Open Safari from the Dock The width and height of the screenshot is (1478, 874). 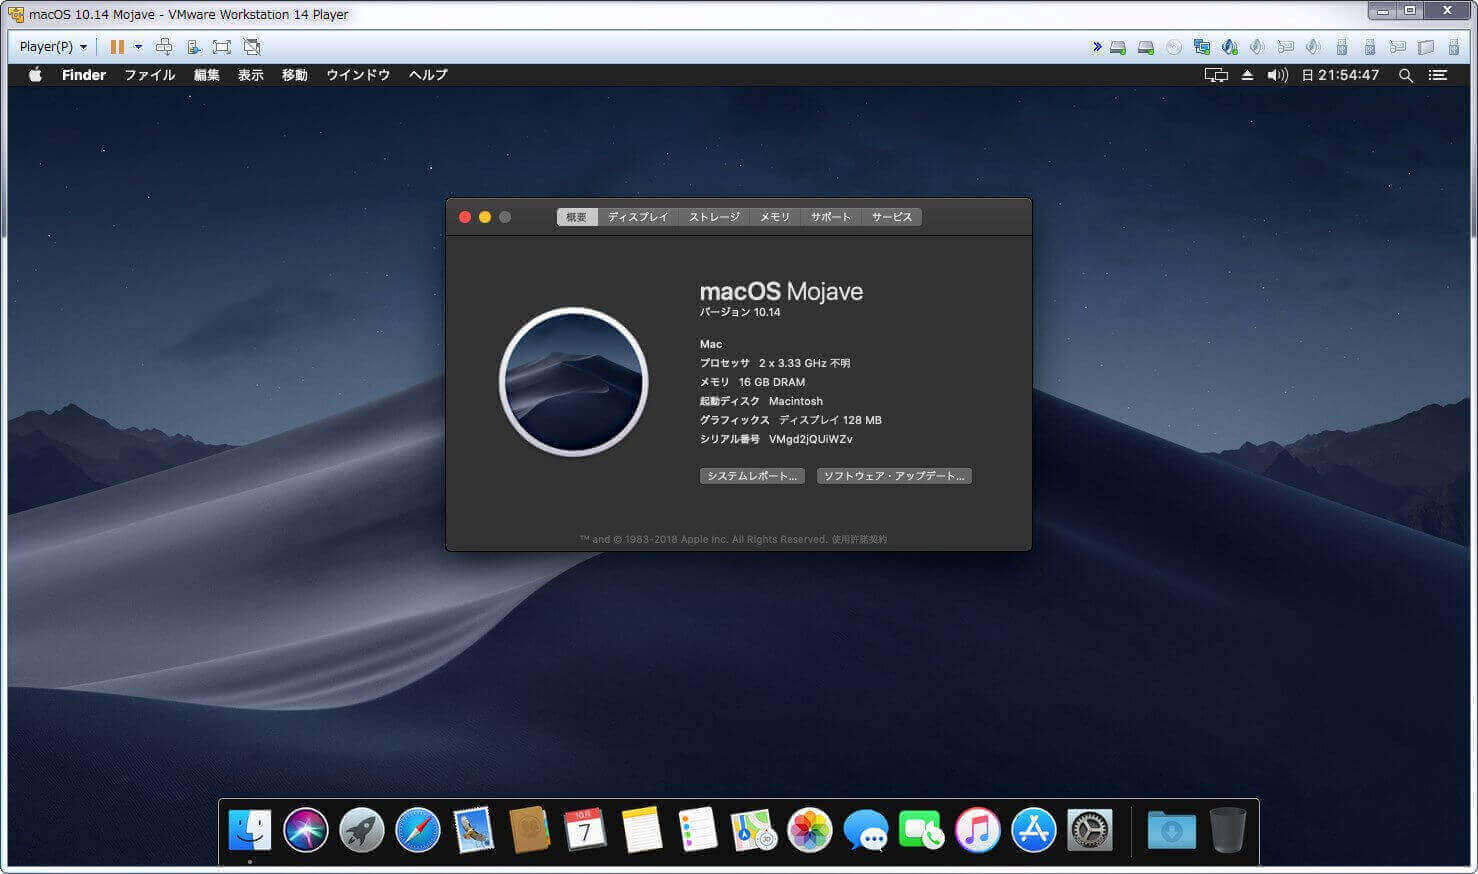(418, 830)
